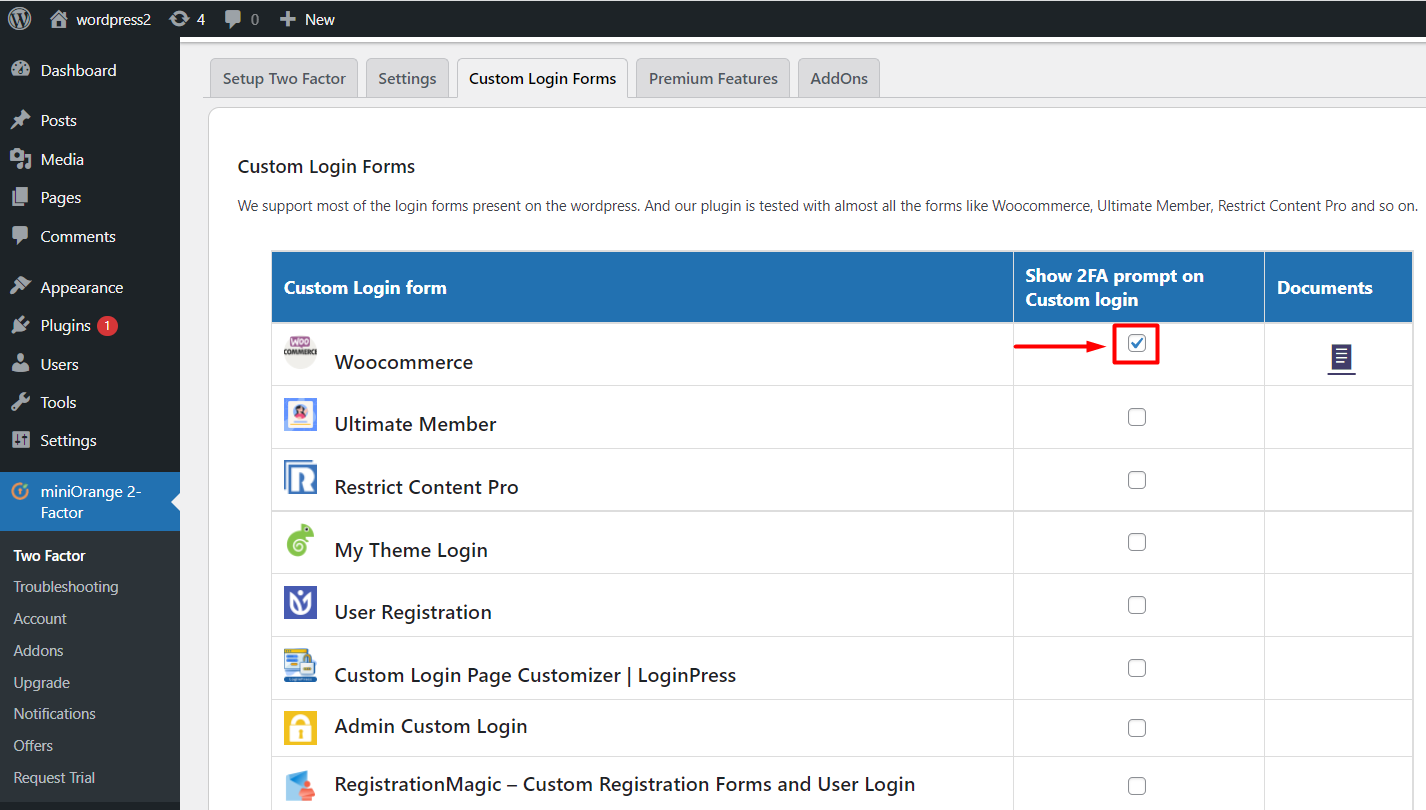Check the Admin Custom Login checkbox
Screen dimensions: 1426x810
click(x=1137, y=728)
